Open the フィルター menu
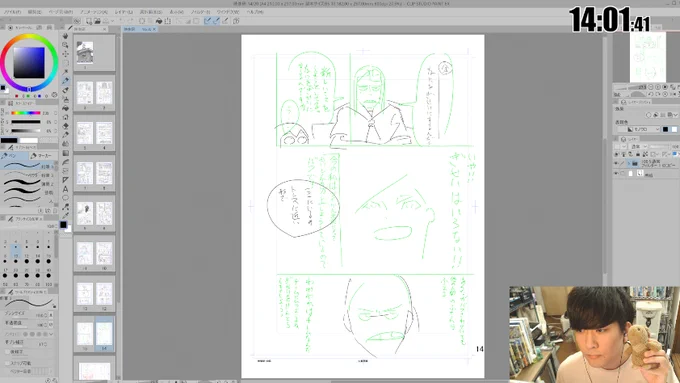Screen dimensions: 680x383 [x=200, y=12]
